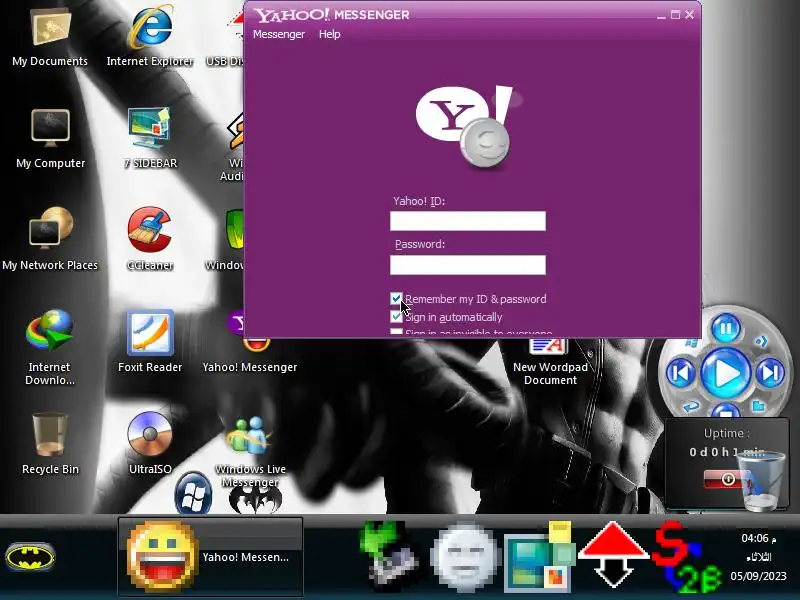Launch UltraISO desktop shortcut
Viewport: 800px width, 600px height.
(x=150, y=443)
